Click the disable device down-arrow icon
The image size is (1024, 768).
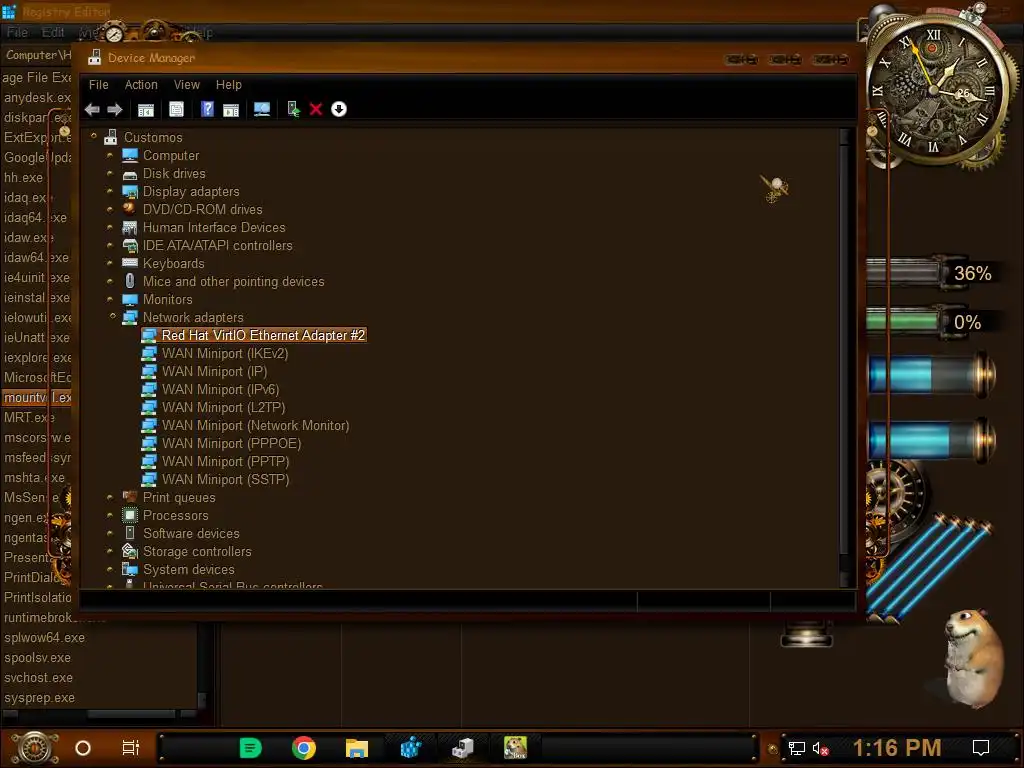tap(339, 109)
